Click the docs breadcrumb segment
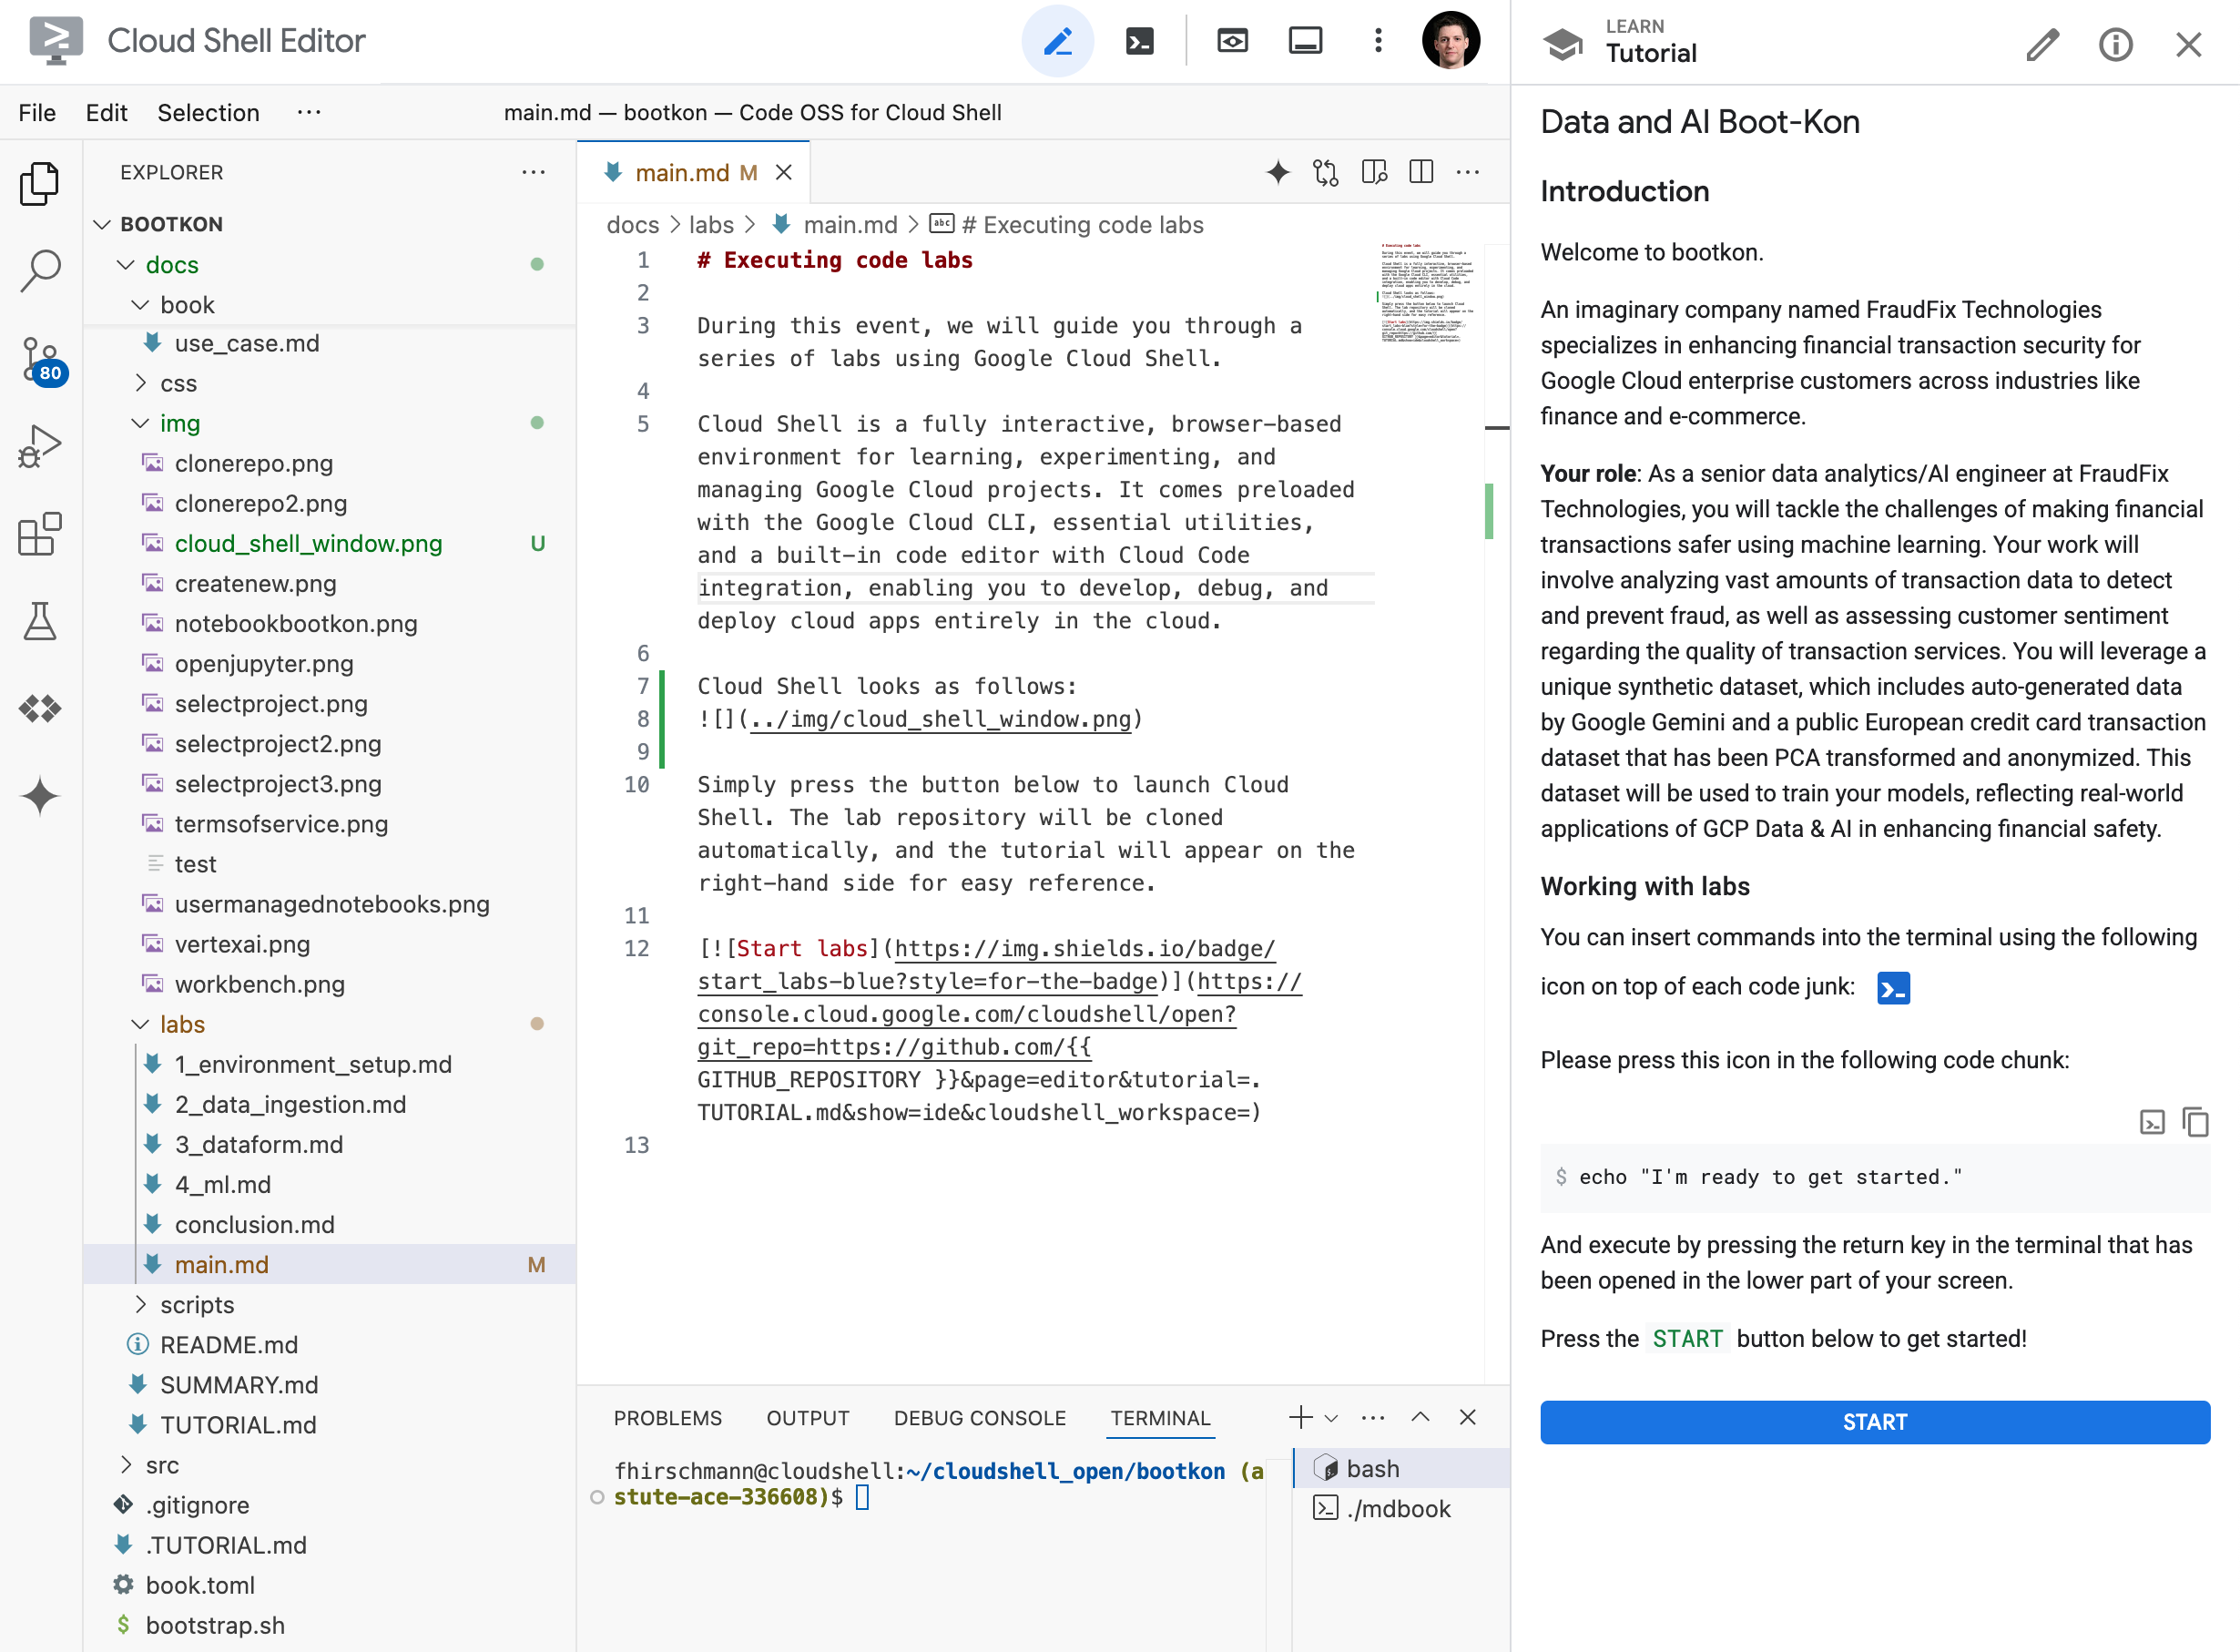Viewport: 2240px width, 1652px height. [633, 225]
